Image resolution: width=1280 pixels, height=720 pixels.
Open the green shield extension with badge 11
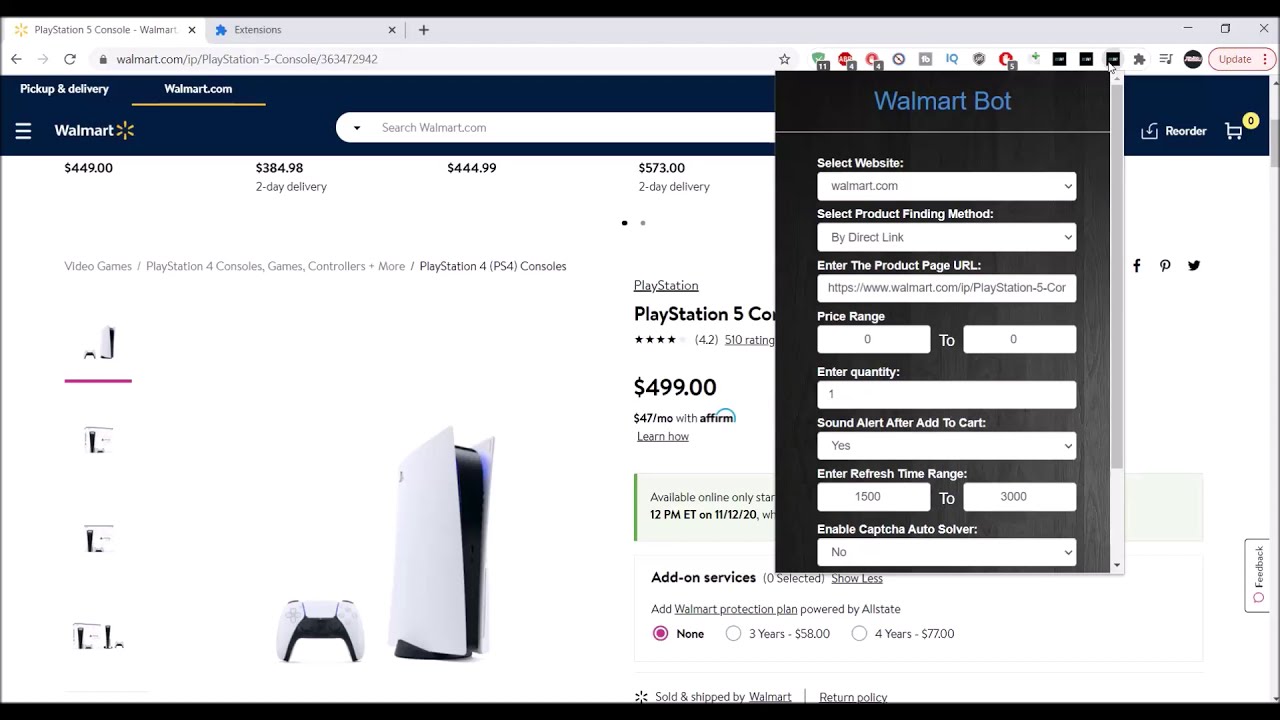(819, 59)
